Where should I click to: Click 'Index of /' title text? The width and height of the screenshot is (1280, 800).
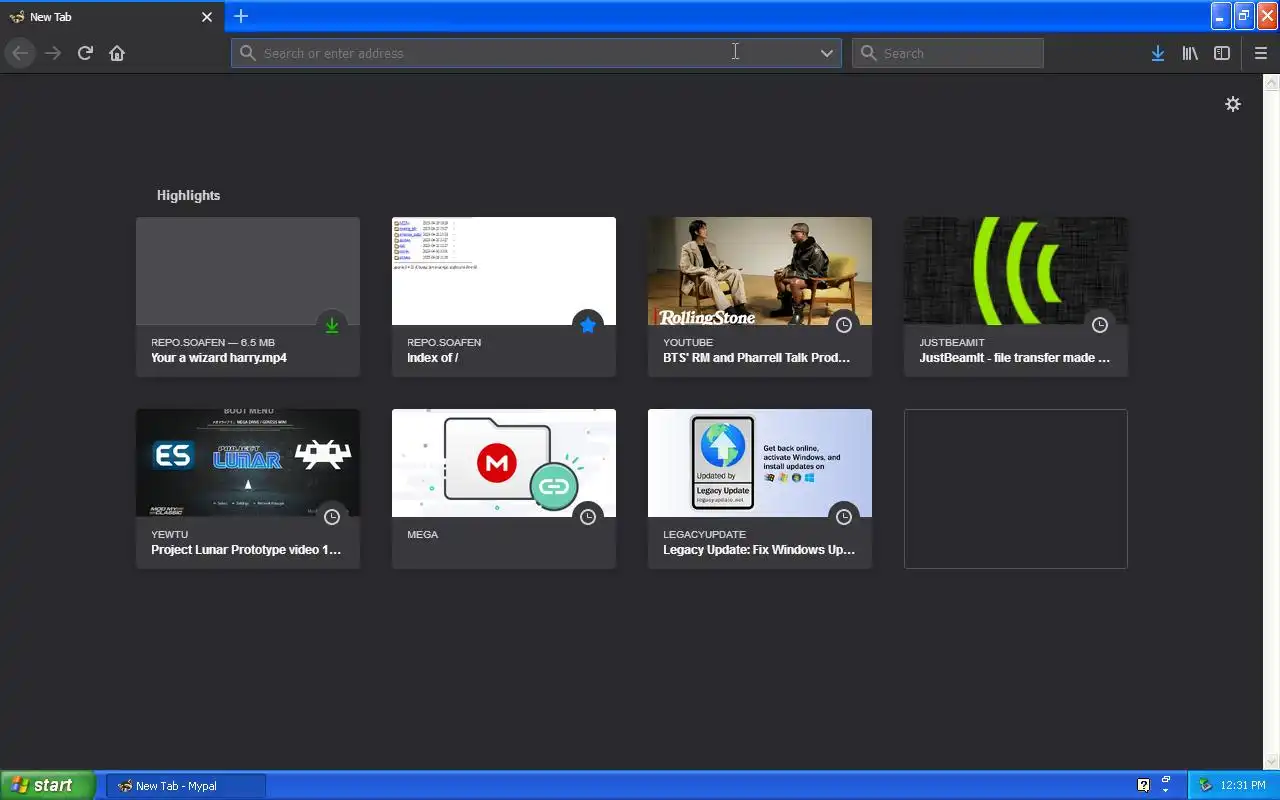point(433,358)
